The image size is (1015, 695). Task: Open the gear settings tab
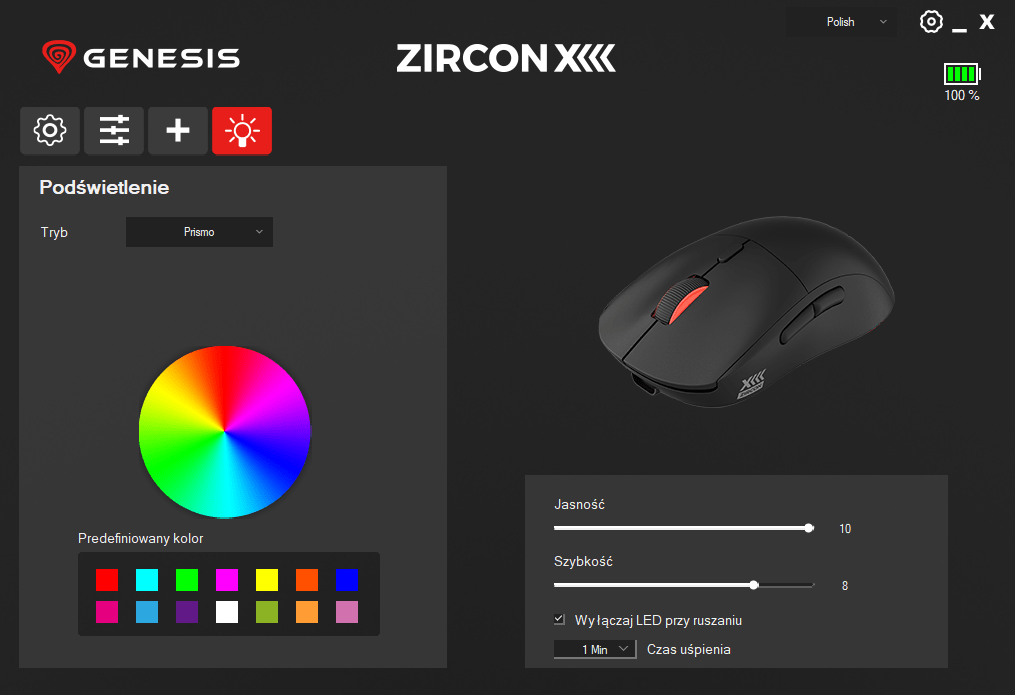click(50, 131)
